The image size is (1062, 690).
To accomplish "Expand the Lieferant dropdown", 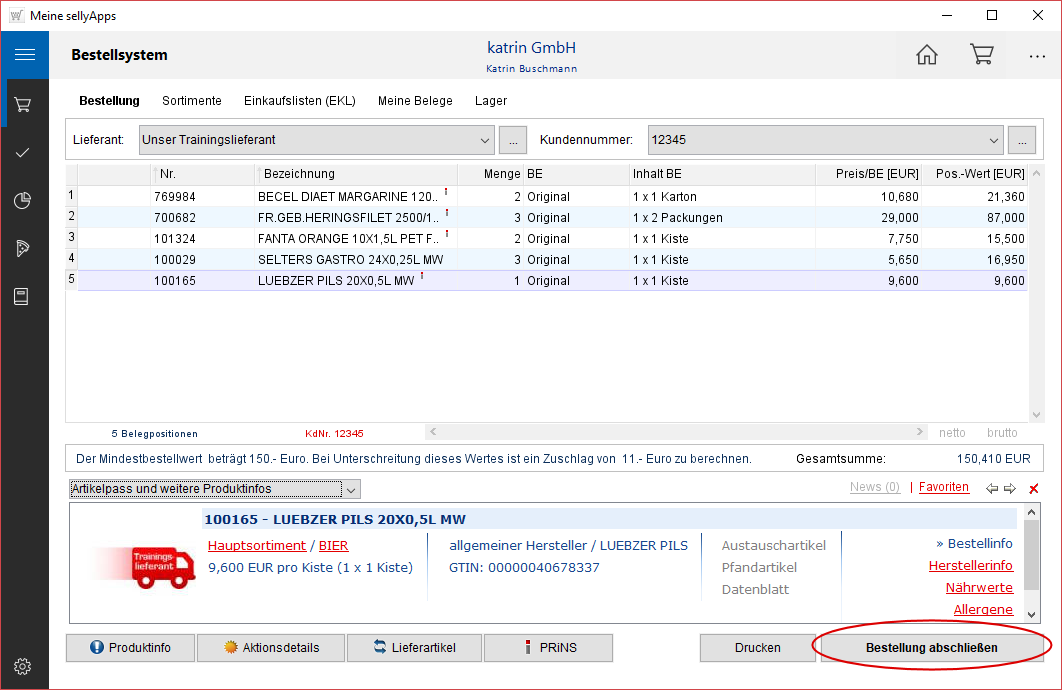I will point(485,140).
